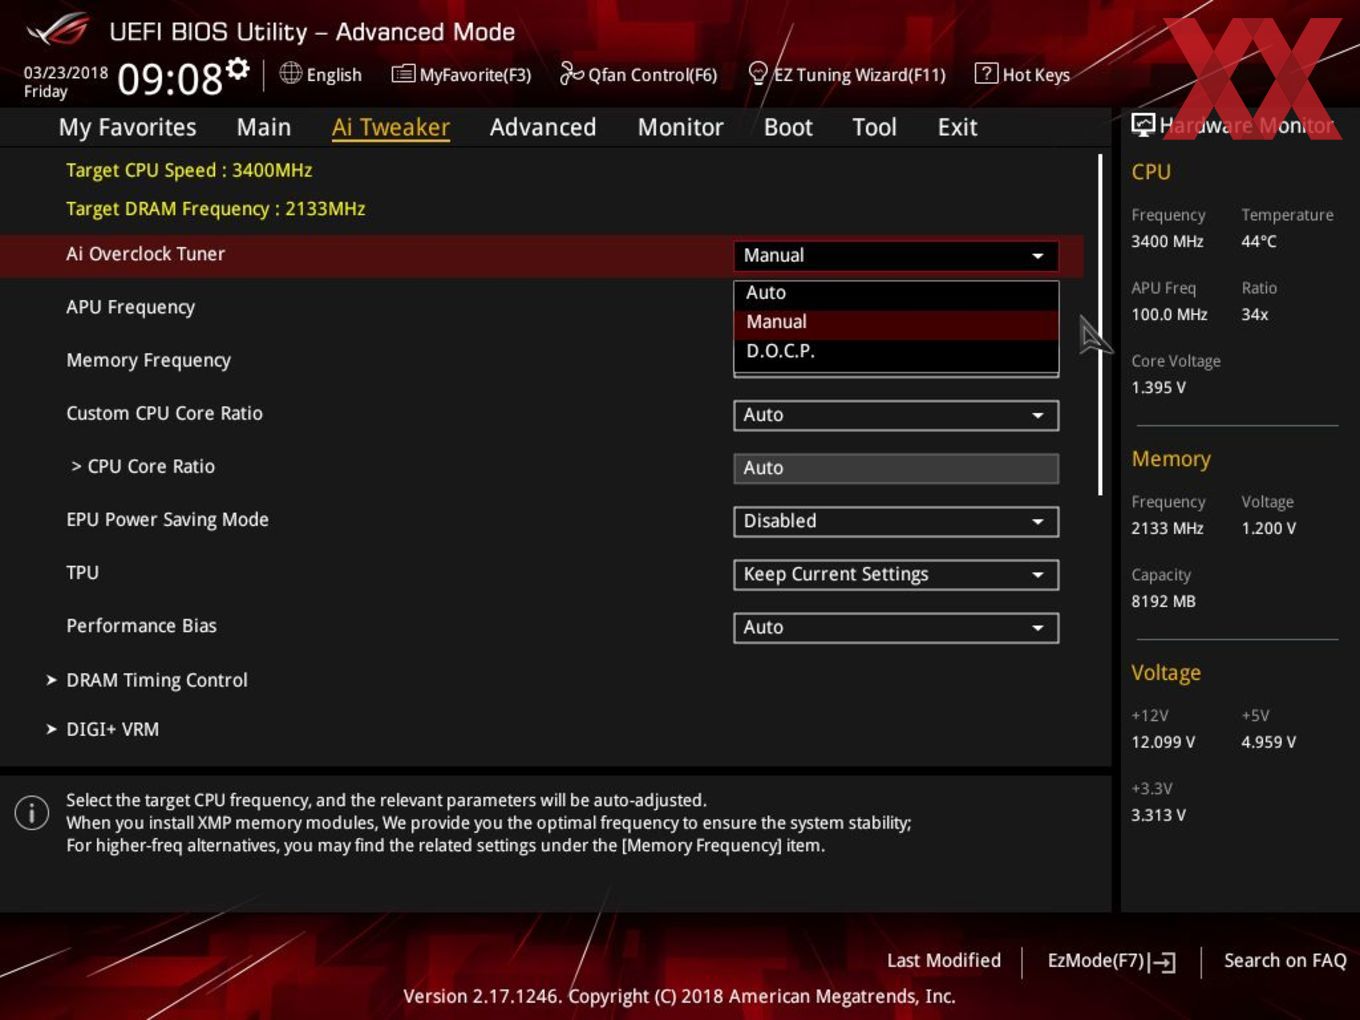The width and height of the screenshot is (1360, 1020).
Task: Open Hot Keys question mark icon
Action: pyautogui.click(x=986, y=73)
